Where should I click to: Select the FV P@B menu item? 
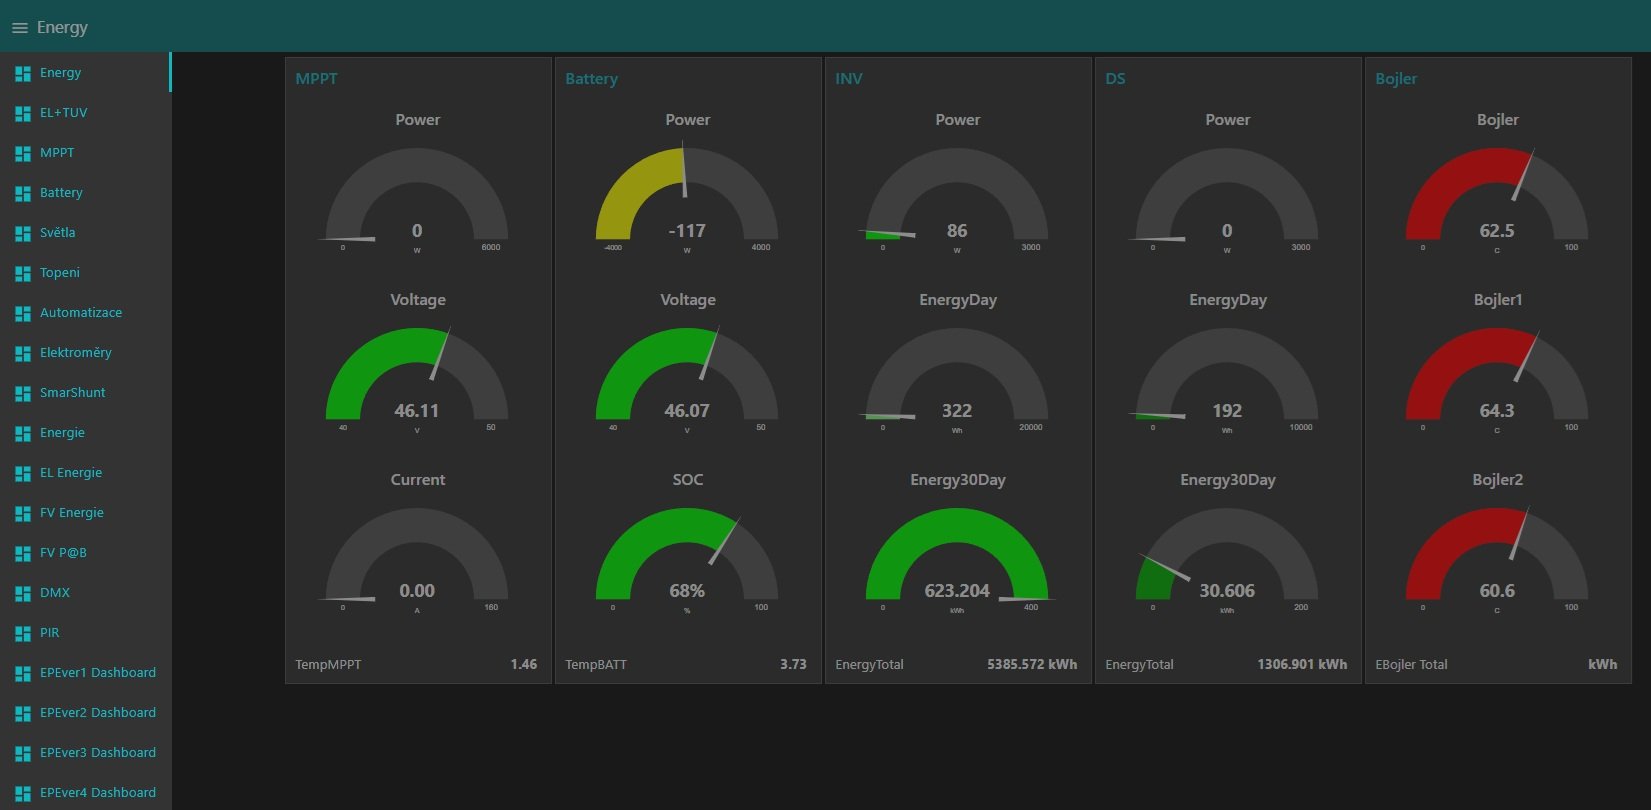tap(63, 553)
